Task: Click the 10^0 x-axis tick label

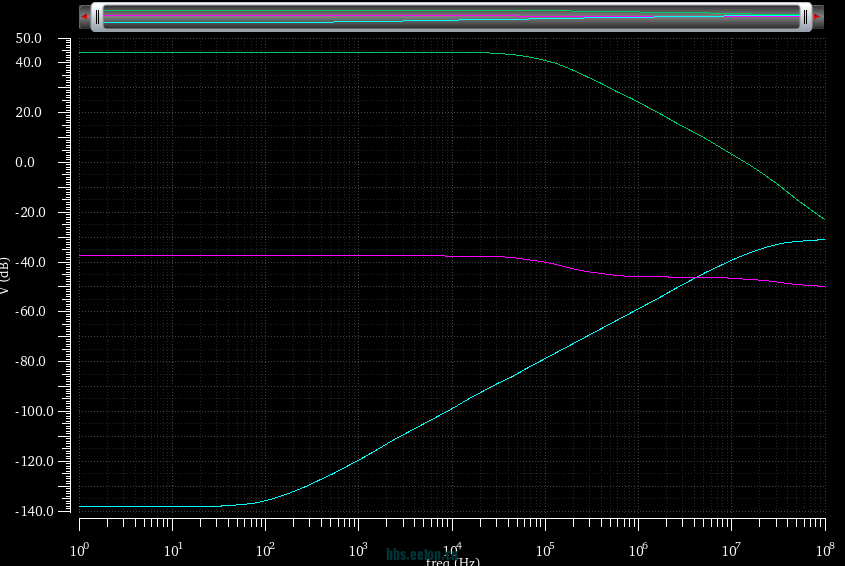Action: 80,550
